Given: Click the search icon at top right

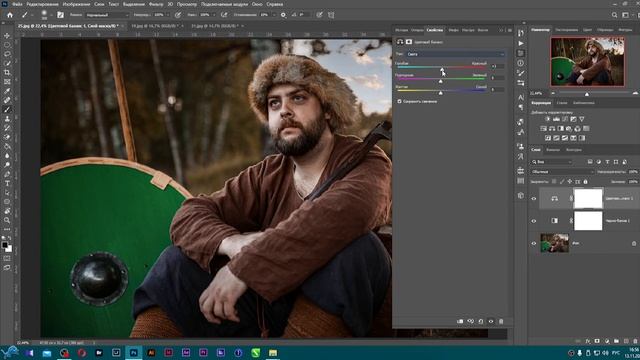Looking at the screenshot, I should pyautogui.click(x=614, y=15).
